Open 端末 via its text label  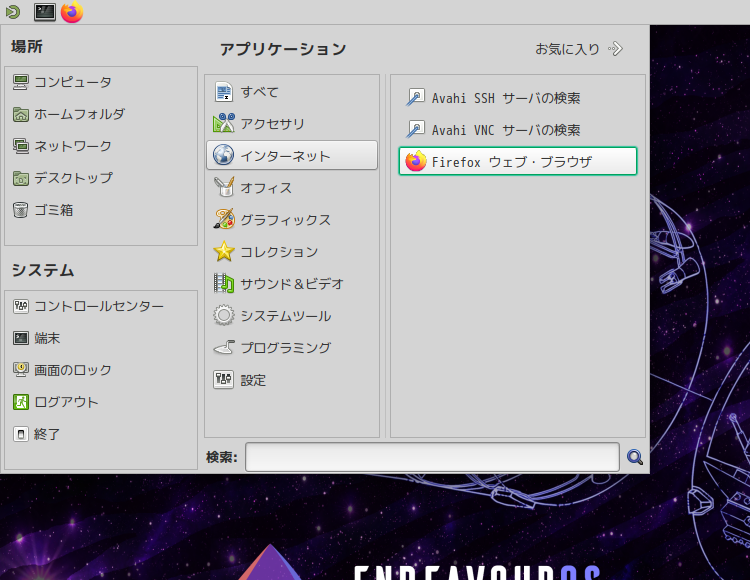pos(47,338)
